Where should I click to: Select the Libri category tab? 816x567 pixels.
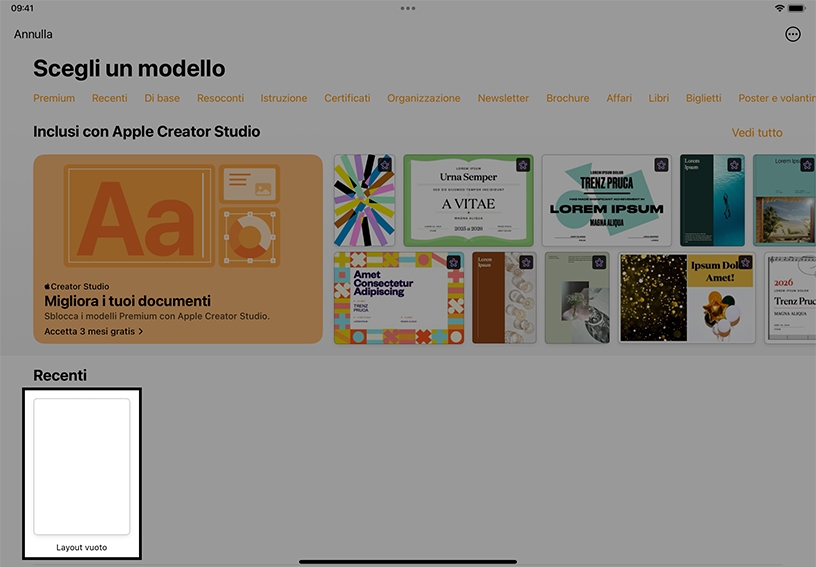(x=658, y=98)
